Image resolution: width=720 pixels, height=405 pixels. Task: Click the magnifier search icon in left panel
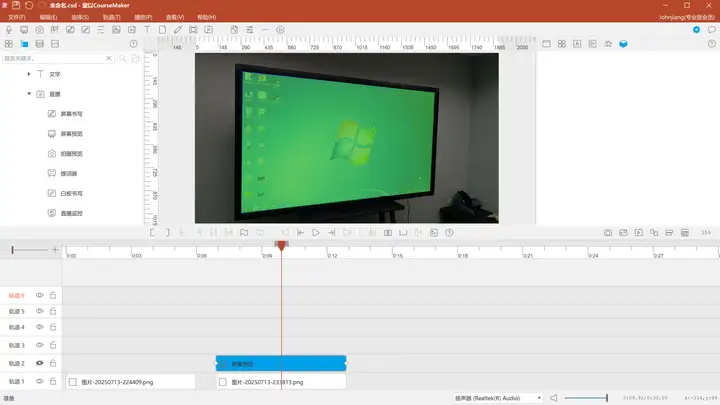tap(123, 58)
